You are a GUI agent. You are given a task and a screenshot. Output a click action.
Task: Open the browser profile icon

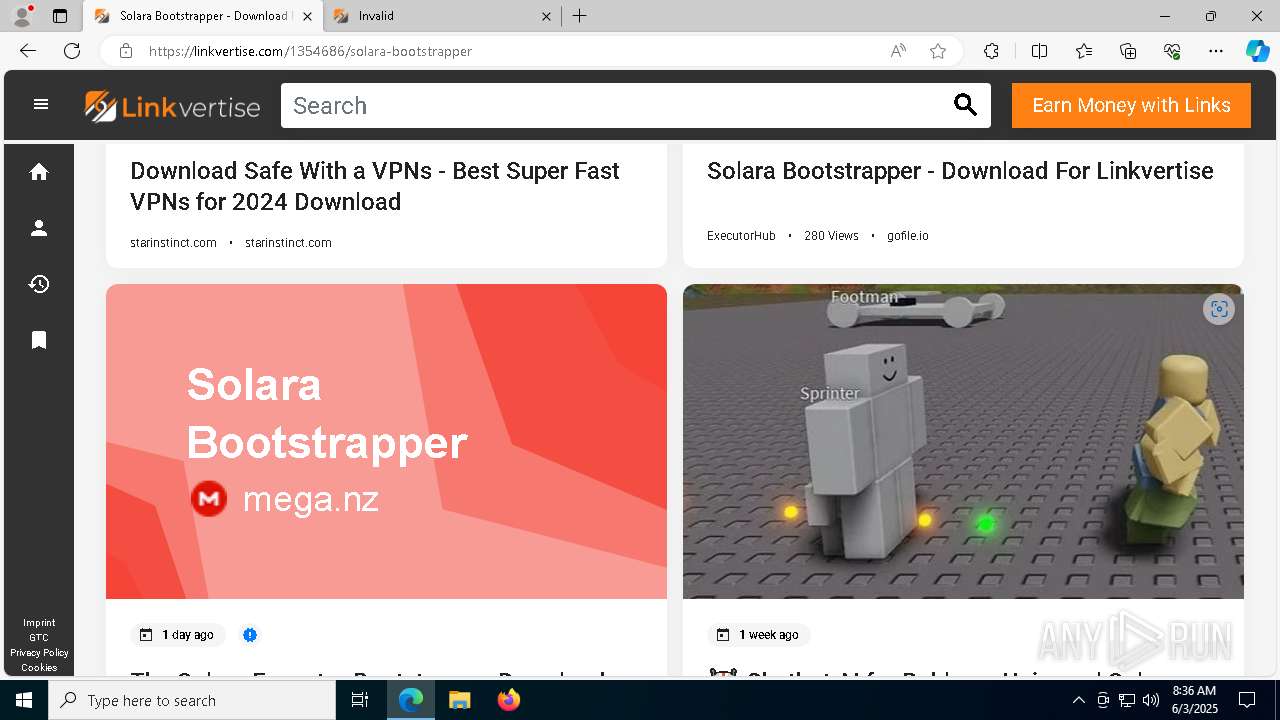pos(22,16)
